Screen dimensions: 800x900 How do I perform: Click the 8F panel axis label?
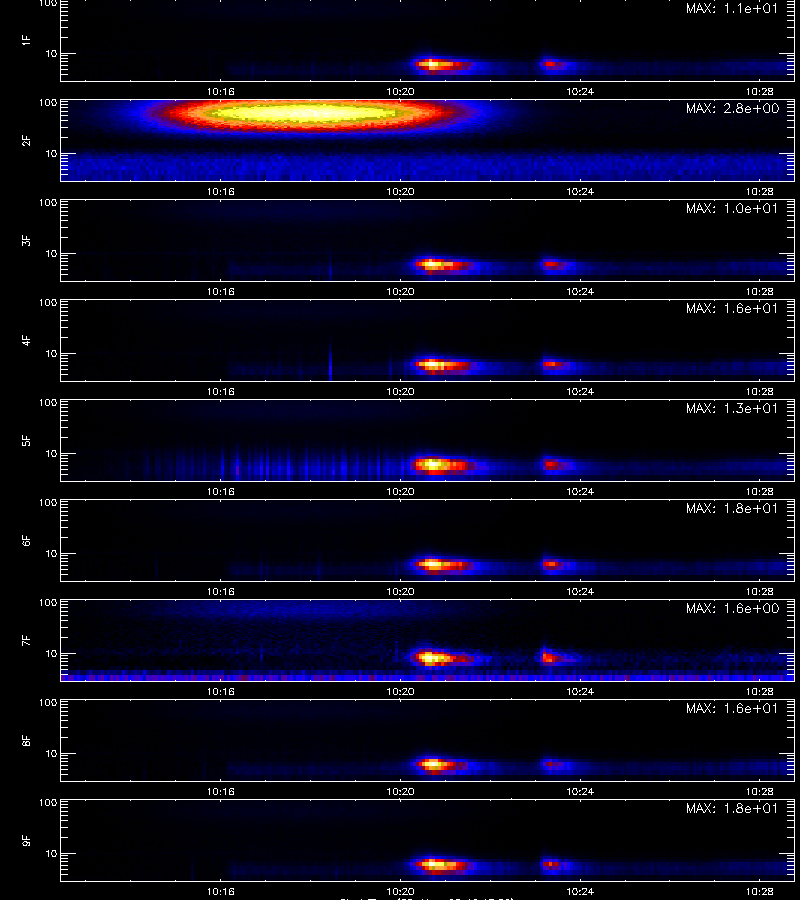click(x=26, y=740)
